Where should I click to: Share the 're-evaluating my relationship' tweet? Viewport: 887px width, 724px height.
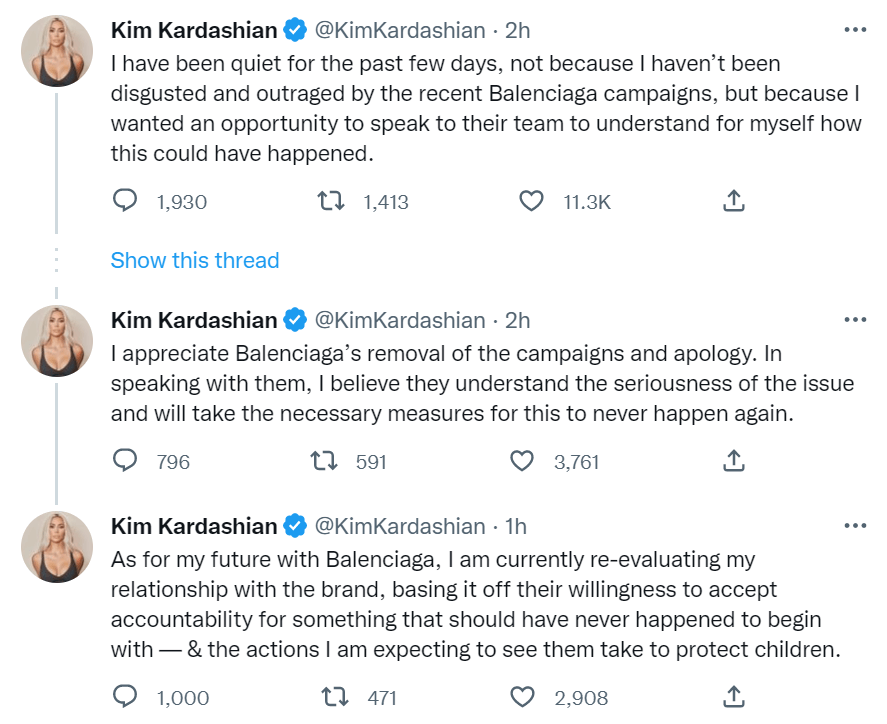coord(734,696)
